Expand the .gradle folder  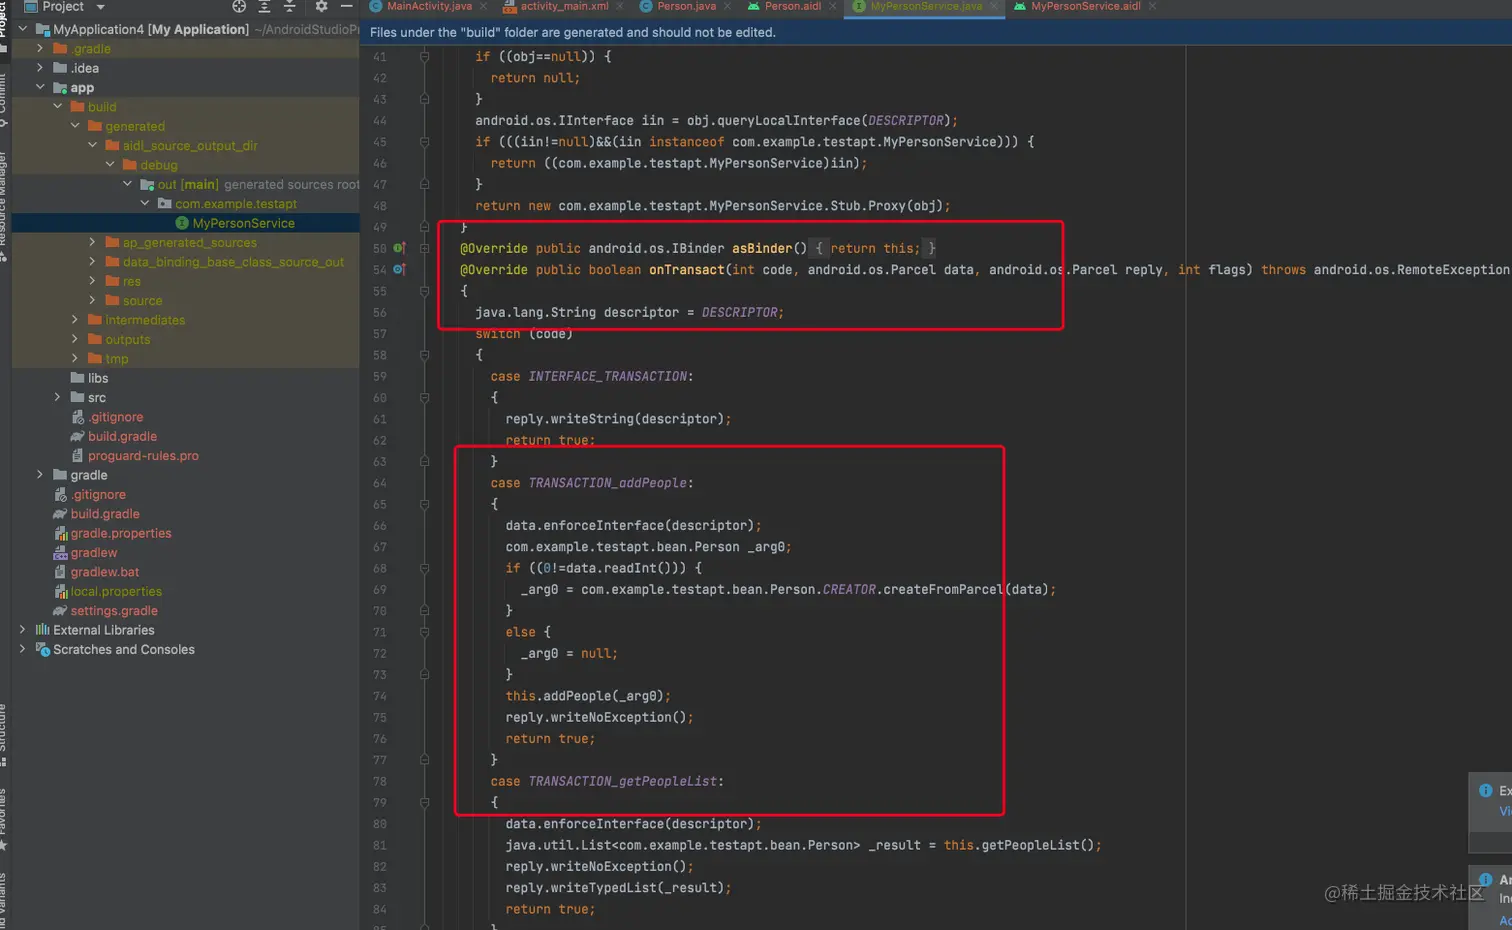pyautogui.click(x=40, y=48)
